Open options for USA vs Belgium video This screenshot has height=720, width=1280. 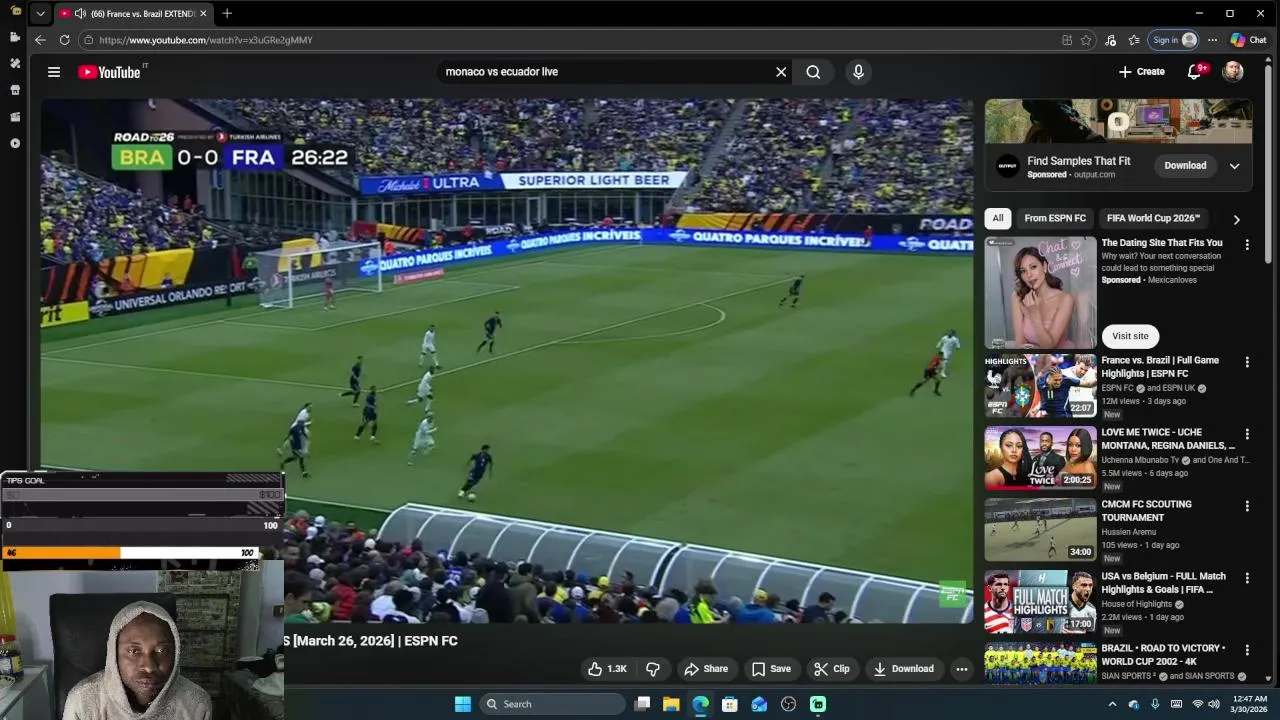1247,578
